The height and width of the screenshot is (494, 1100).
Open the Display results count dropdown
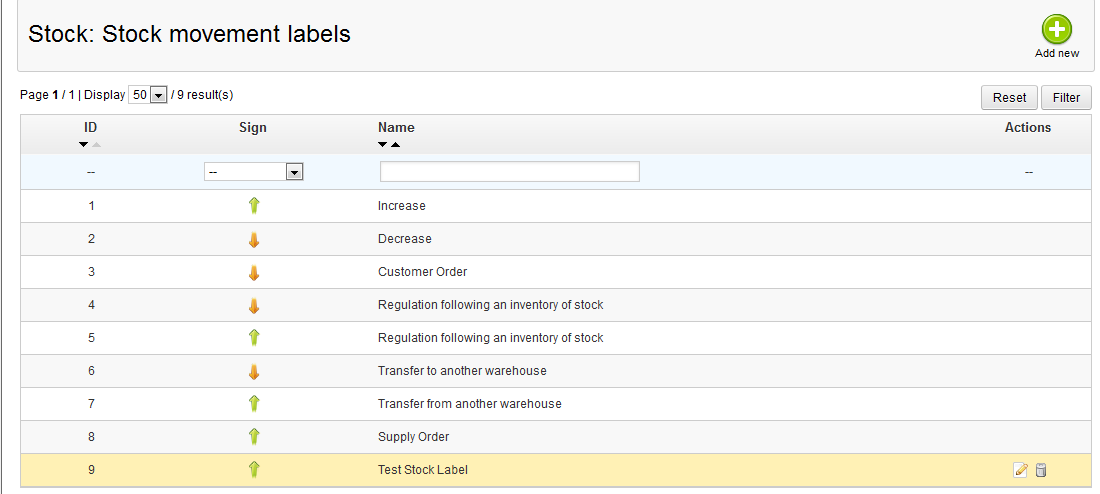tap(147, 95)
